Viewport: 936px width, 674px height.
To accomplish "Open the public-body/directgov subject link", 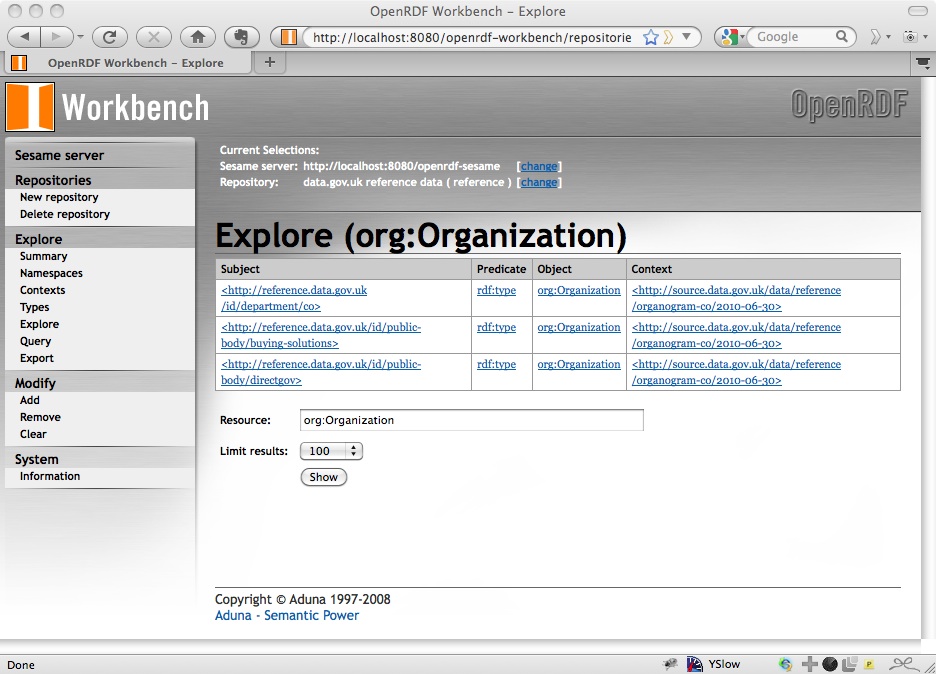I will tap(321, 372).
